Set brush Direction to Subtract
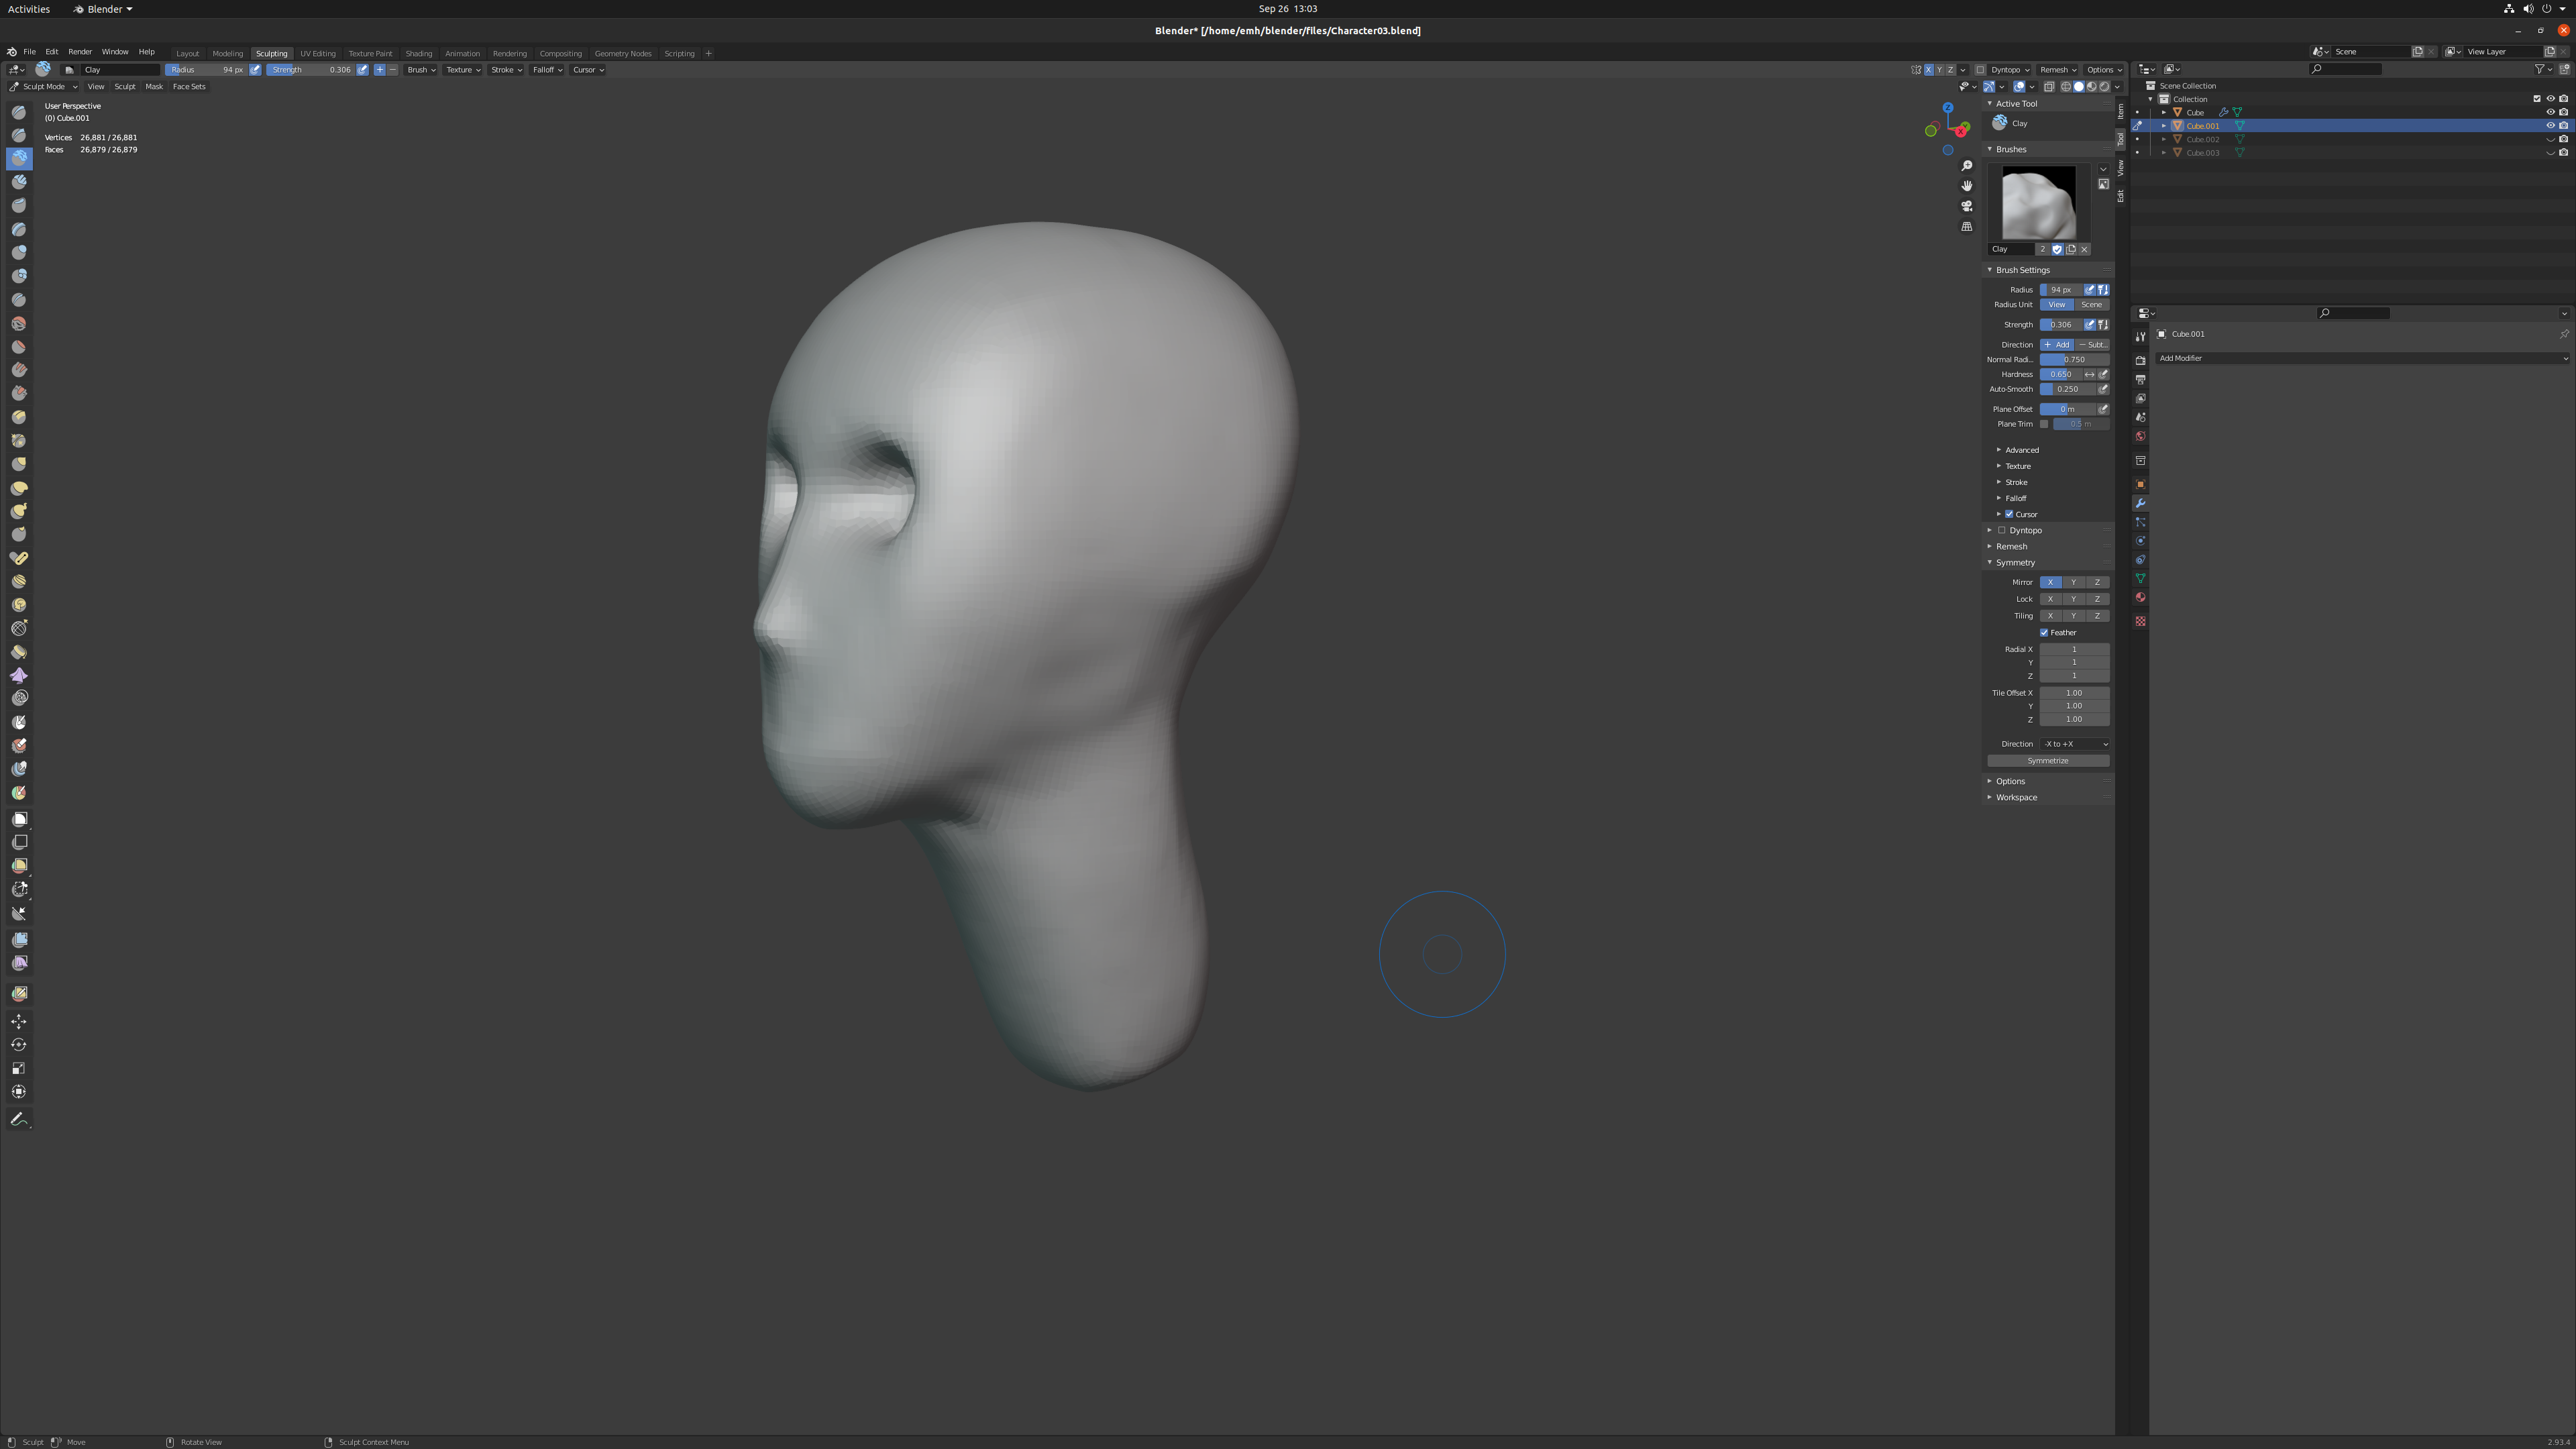The image size is (2576, 1449). (2093, 345)
